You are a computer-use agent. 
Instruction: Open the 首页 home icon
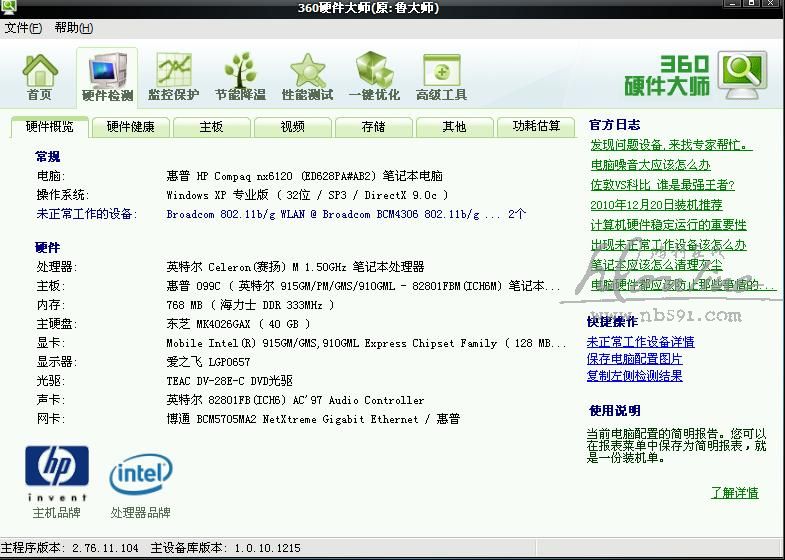40,78
